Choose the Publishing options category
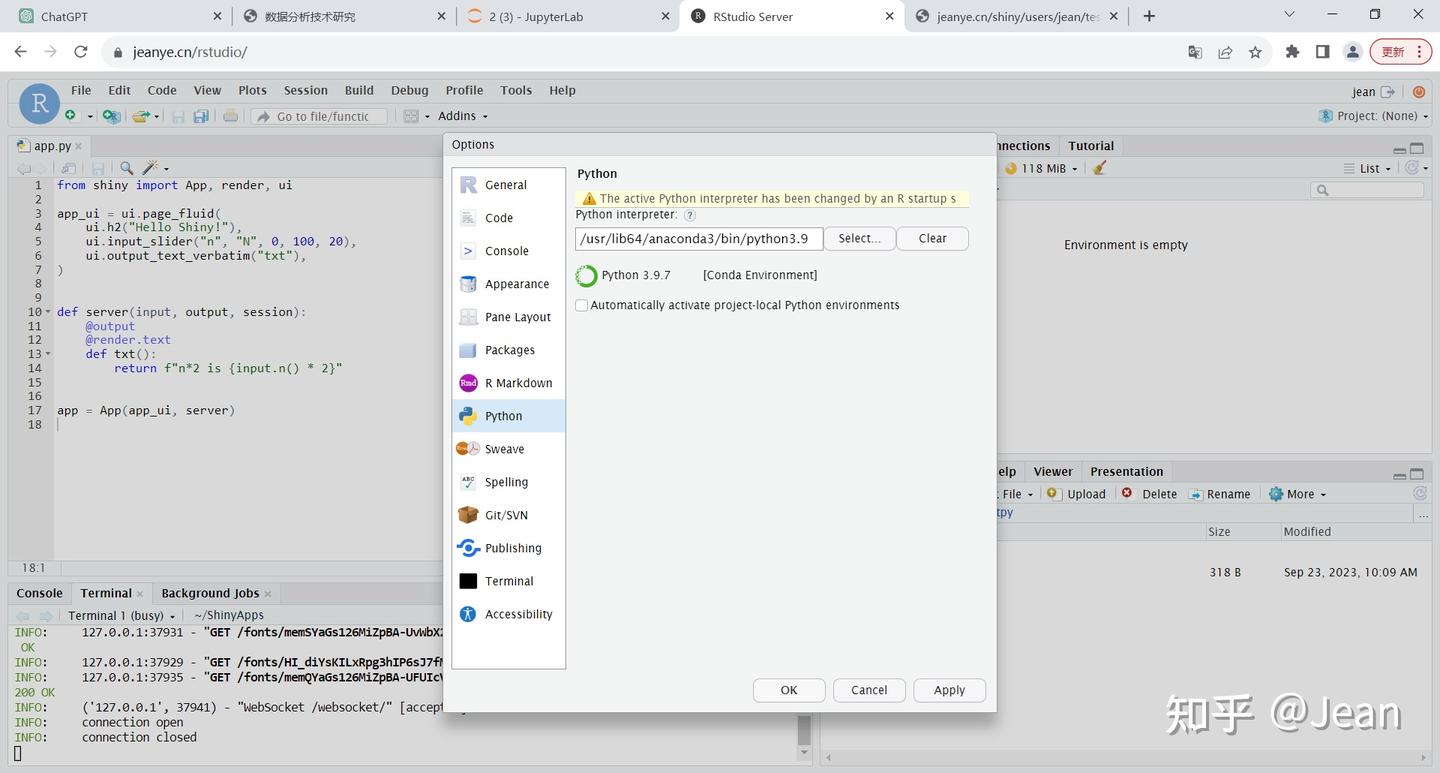The height and width of the screenshot is (773, 1440). point(508,548)
